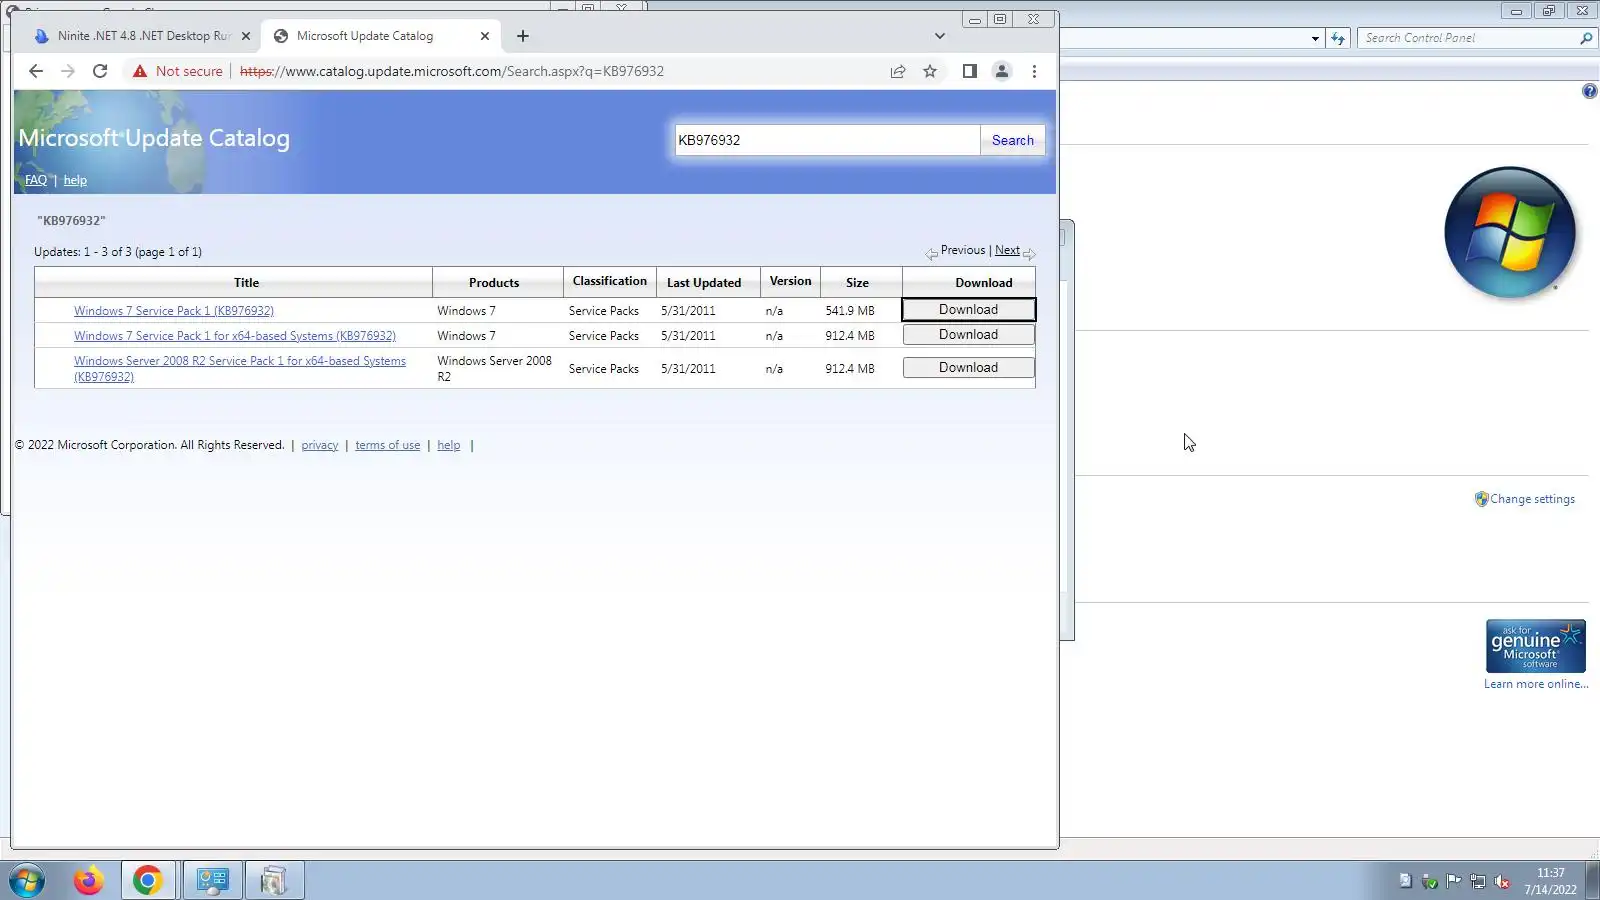Open the Windows Start menu
The image size is (1600, 900).
tap(28, 881)
